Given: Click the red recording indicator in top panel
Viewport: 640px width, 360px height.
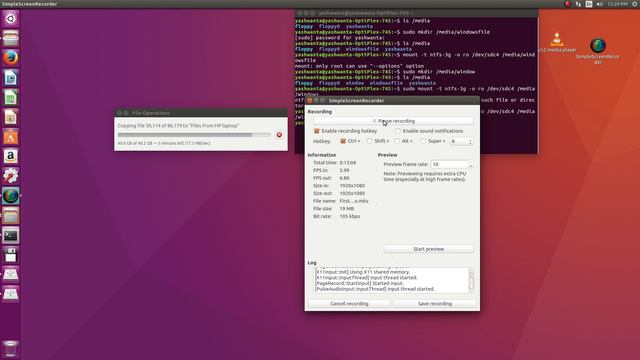Looking at the screenshot, I should tap(567, 4).
